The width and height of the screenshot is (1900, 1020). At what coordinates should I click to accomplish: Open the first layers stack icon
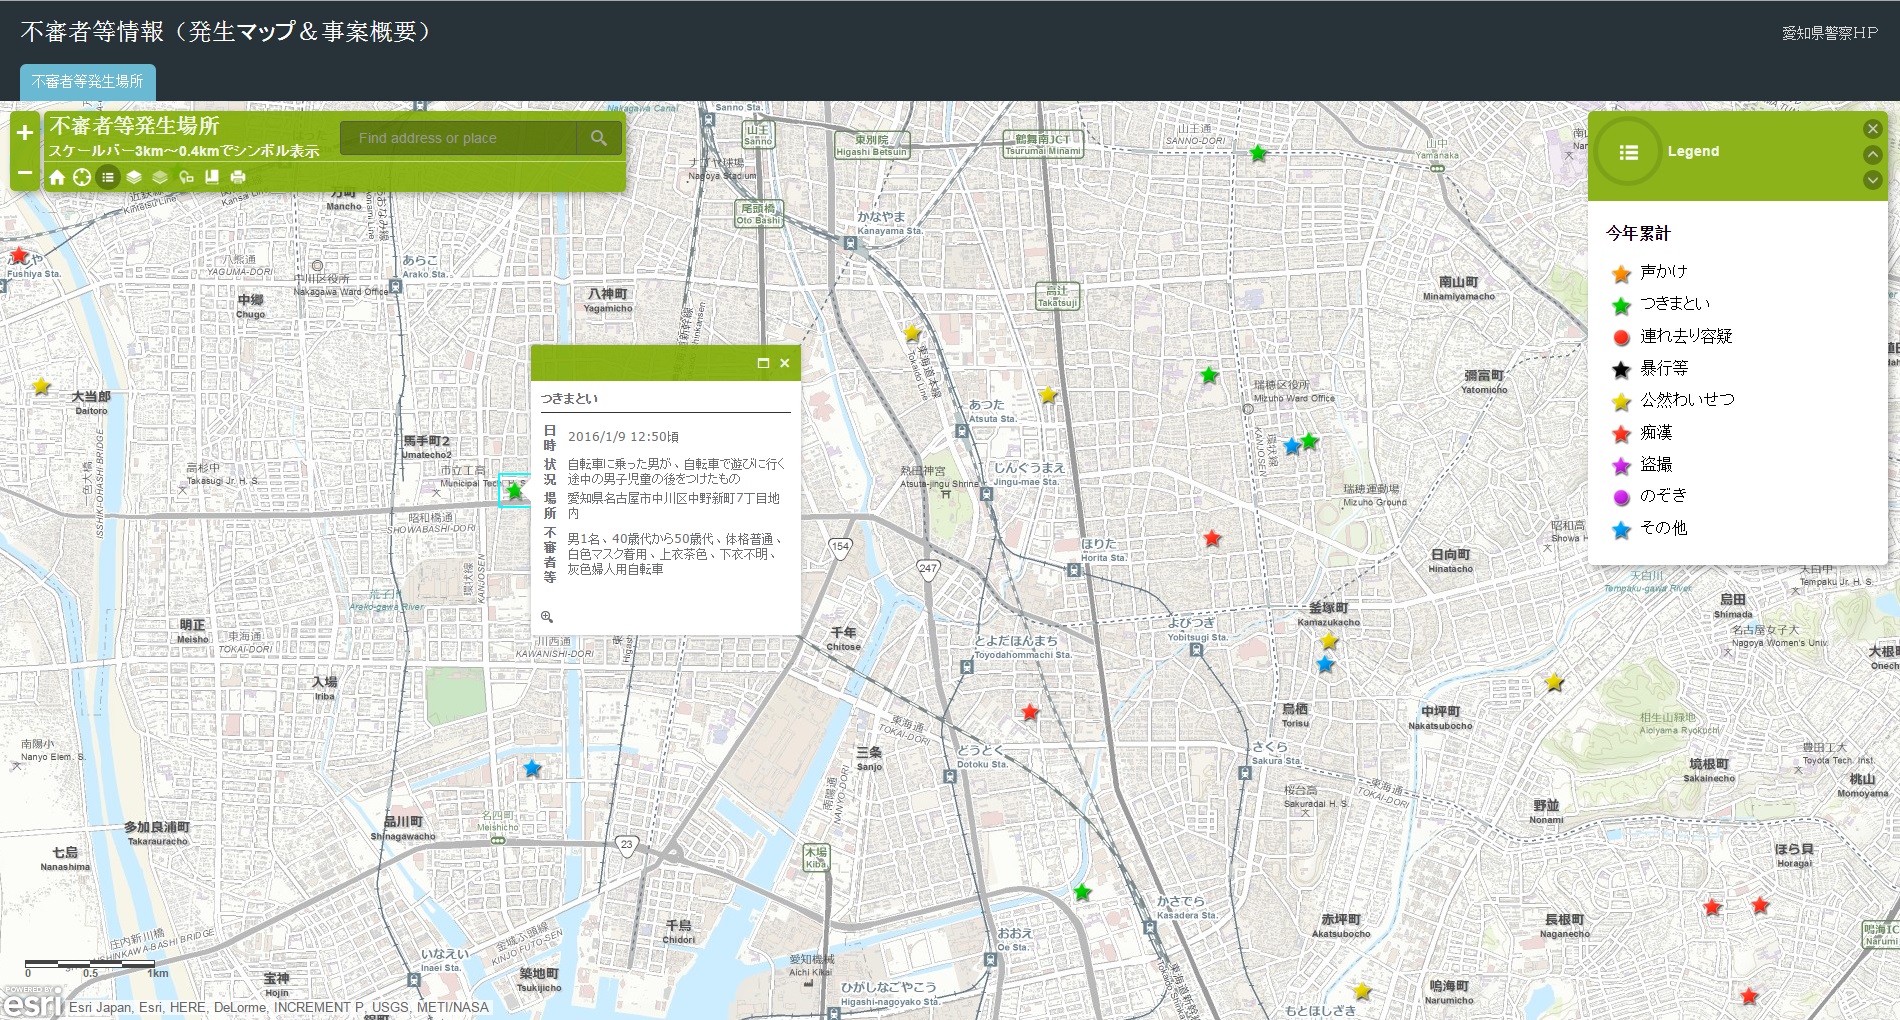tap(134, 177)
